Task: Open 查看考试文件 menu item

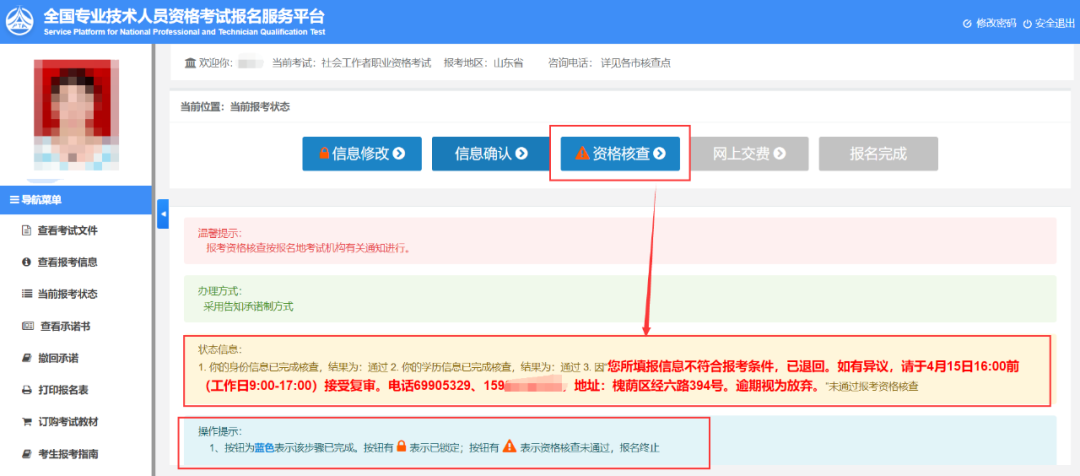Action: point(68,231)
